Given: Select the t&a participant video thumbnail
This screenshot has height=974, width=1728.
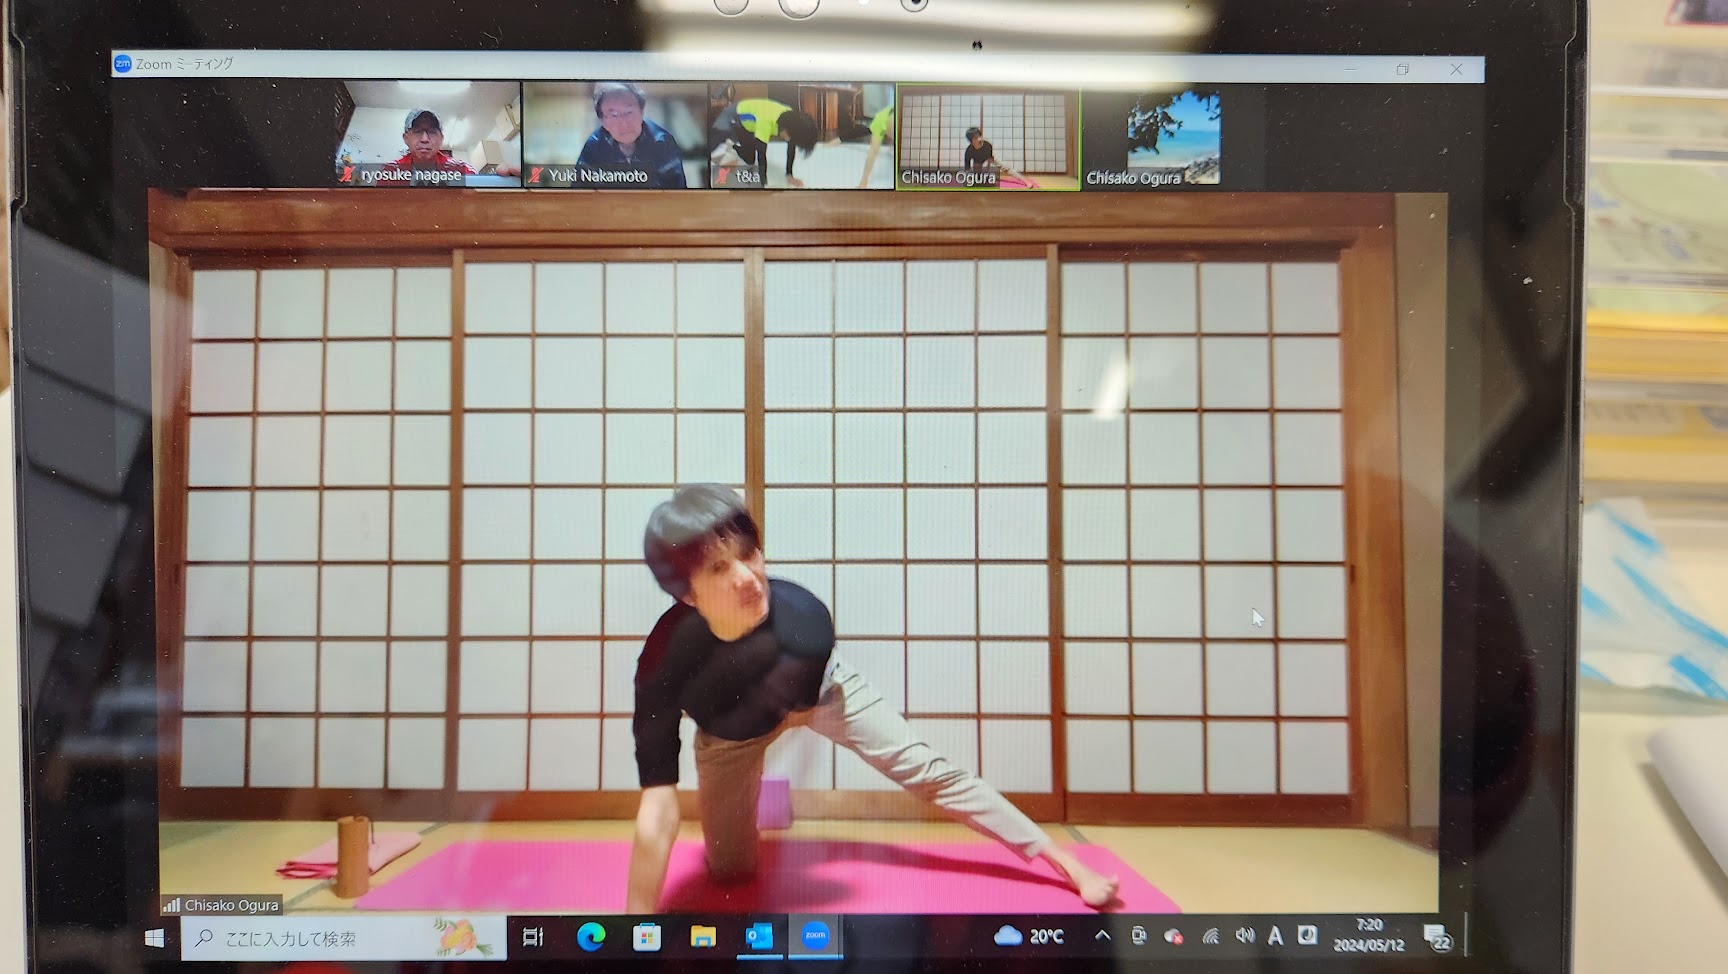Looking at the screenshot, I should tap(802, 135).
